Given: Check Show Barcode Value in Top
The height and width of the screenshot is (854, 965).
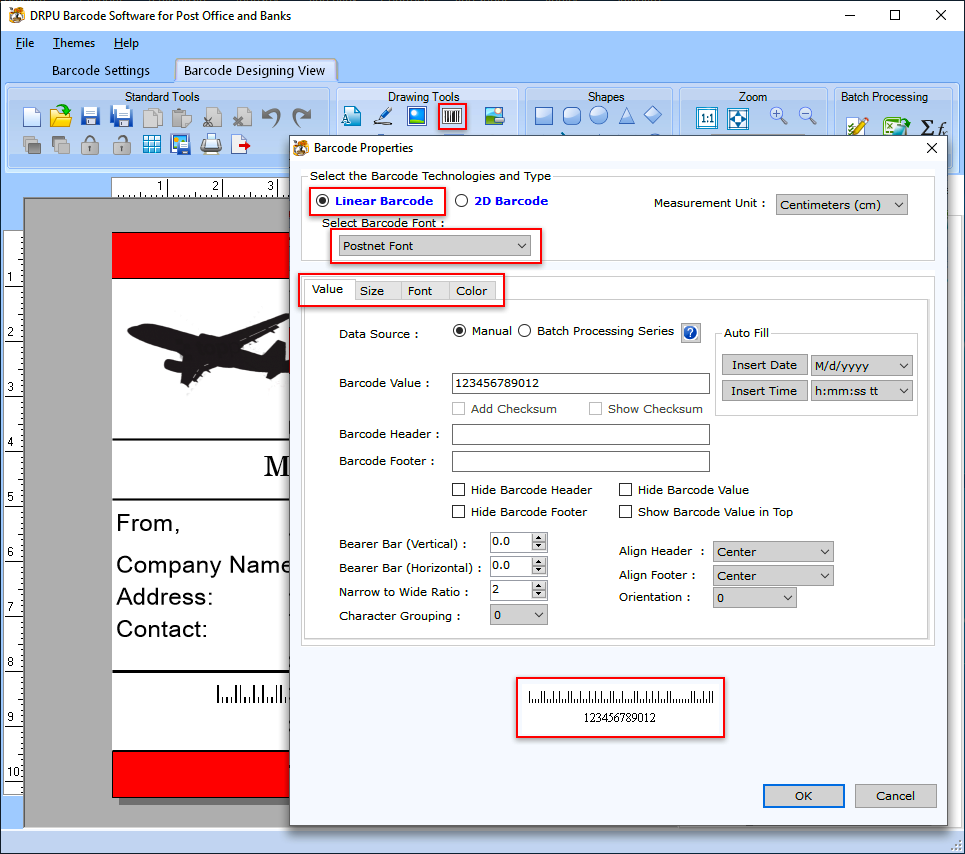Looking at the screenshot, I should click(x=625, y=511).
